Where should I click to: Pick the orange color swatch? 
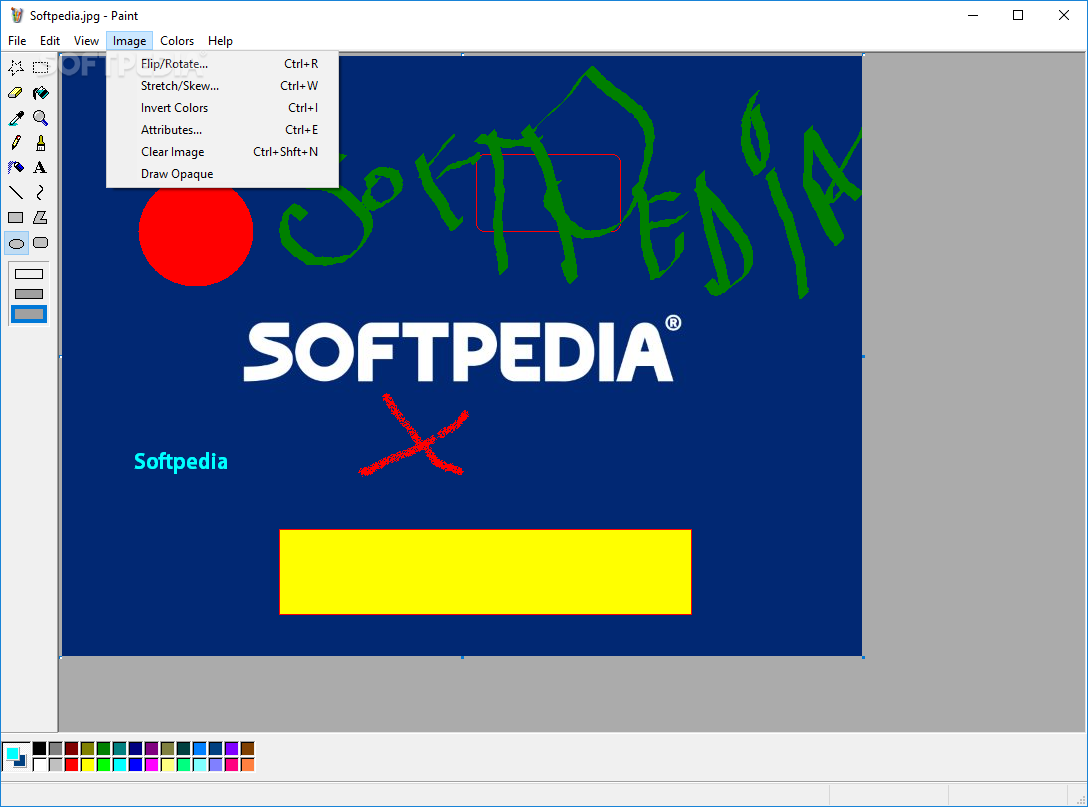pos(247,765)
